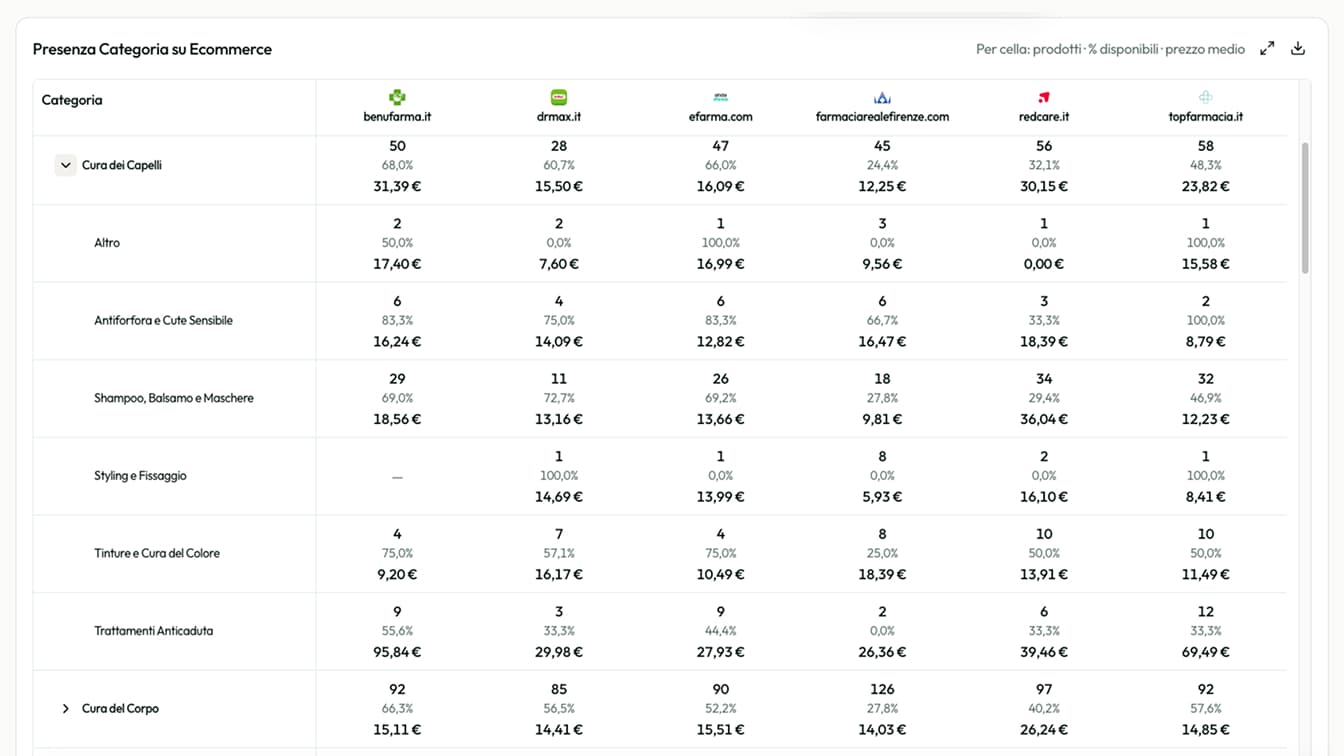Click the 23,82 € price cell

click(x=1205, y=187)
